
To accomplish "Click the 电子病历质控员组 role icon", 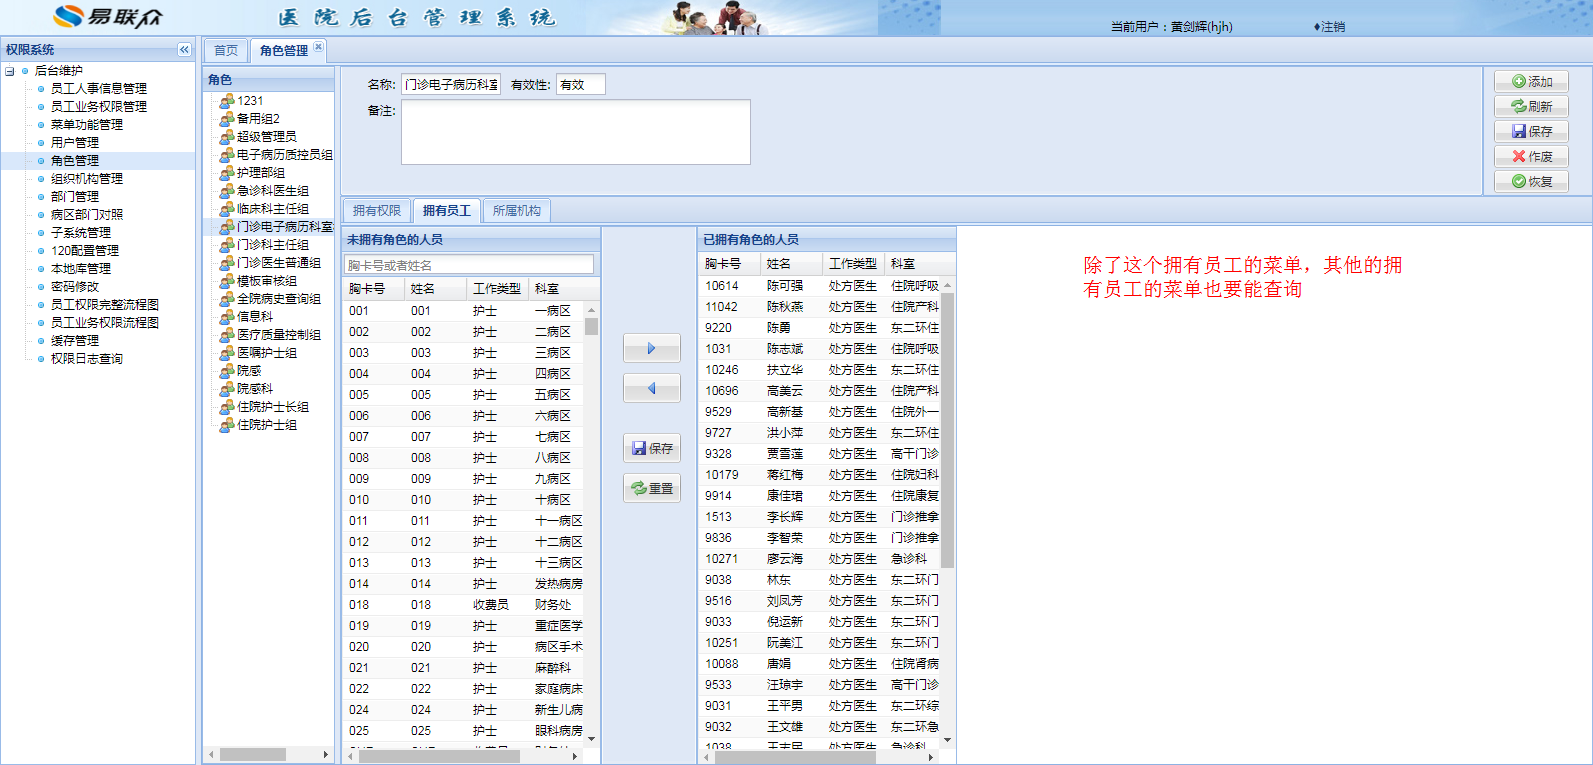I will 227,155.
